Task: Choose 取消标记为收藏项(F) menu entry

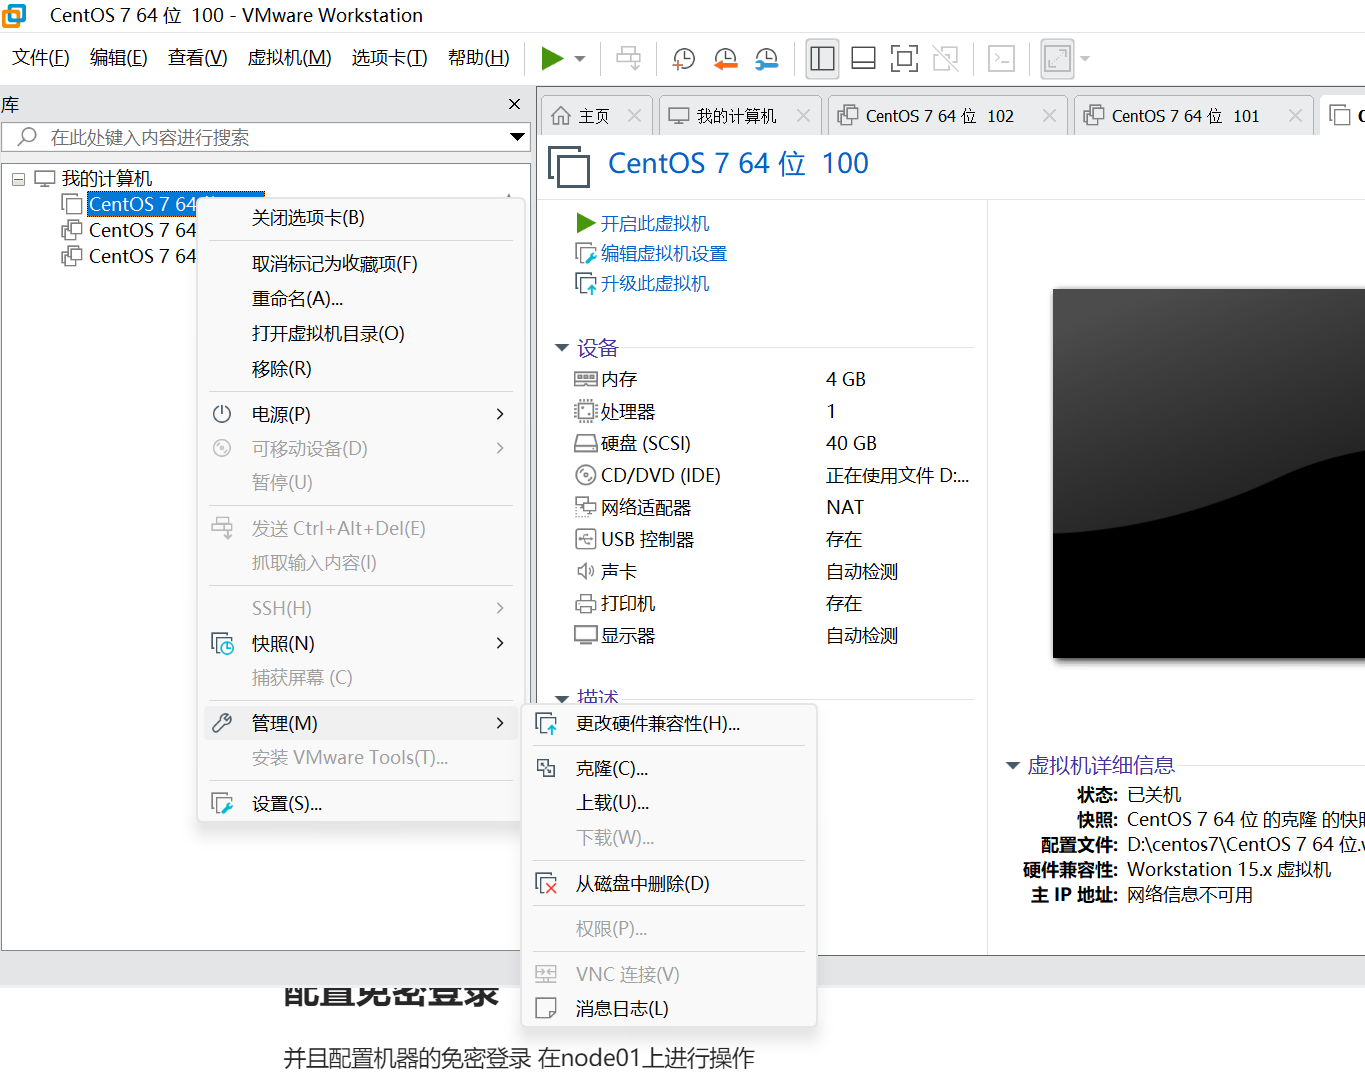Action: point(361,264)
